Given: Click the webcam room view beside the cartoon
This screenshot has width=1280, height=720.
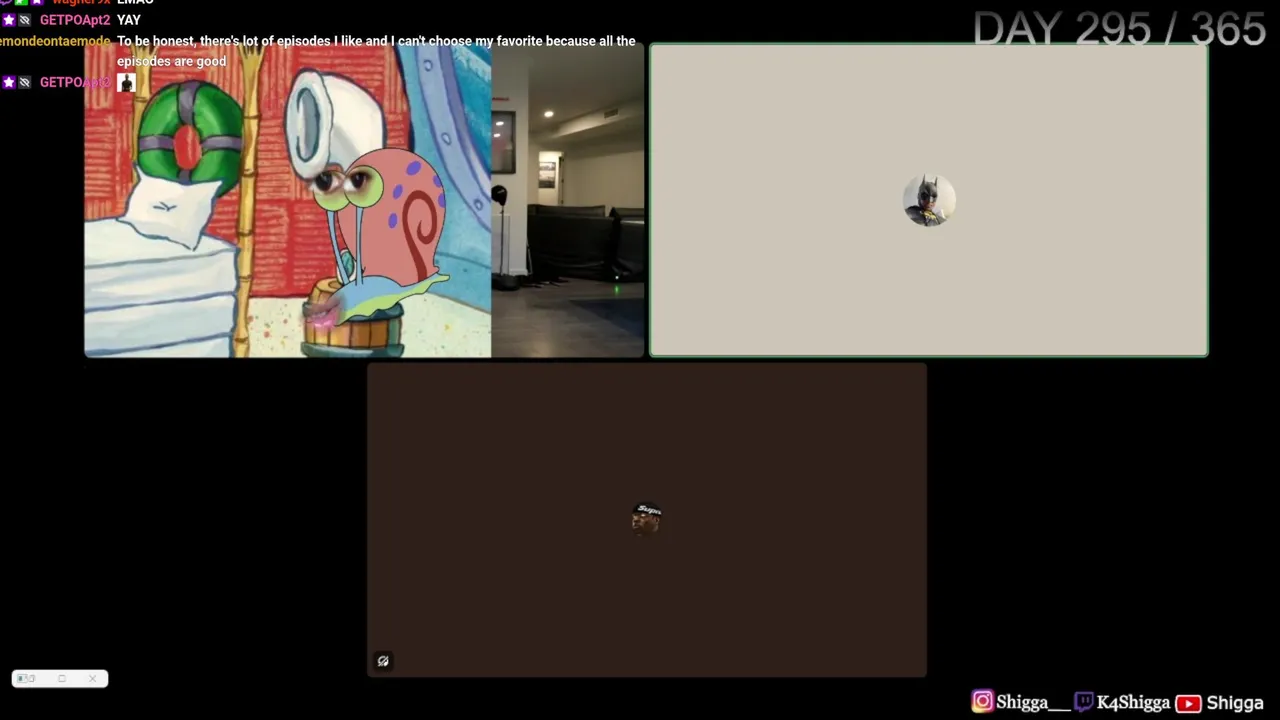Looking at the screenshot, I should coord(568,200).
